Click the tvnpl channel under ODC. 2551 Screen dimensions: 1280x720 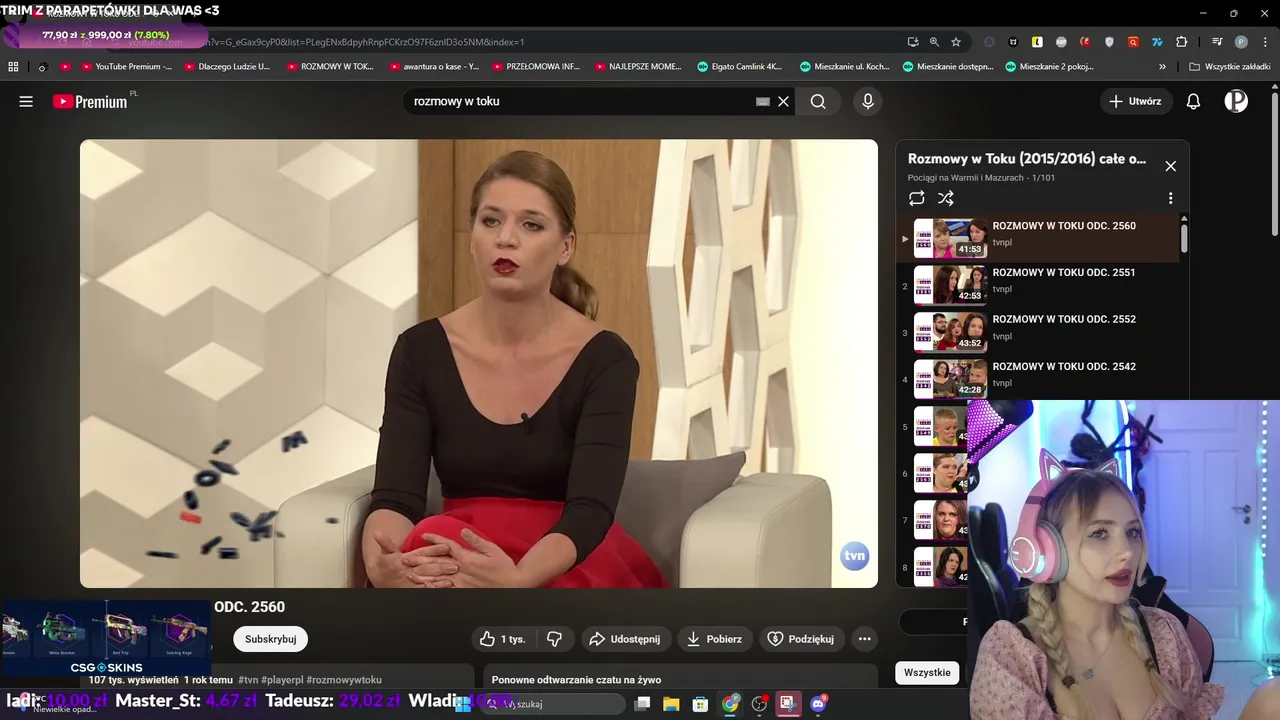(x=1002, y=289)
